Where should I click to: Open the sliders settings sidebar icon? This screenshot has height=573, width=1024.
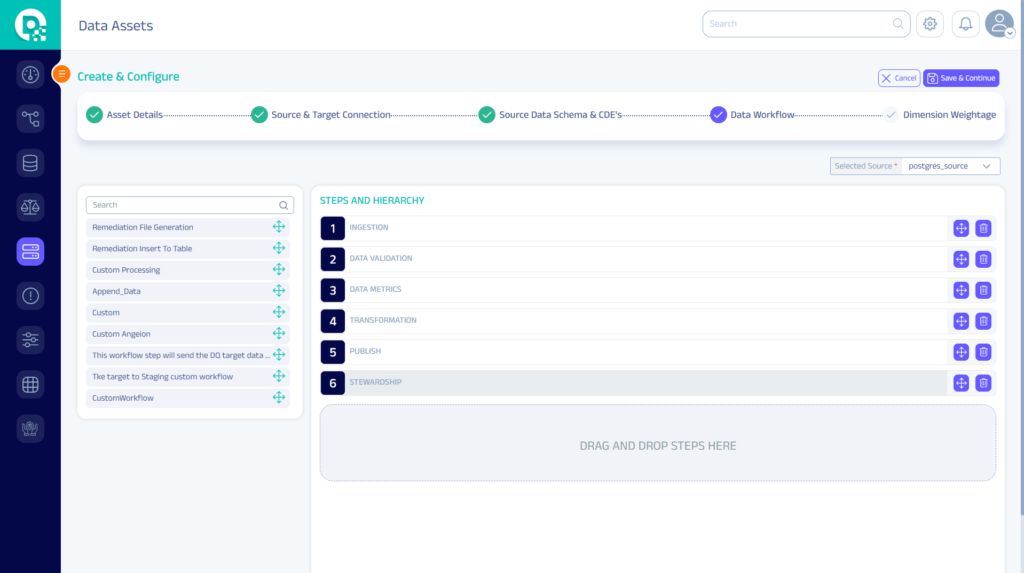30,340
